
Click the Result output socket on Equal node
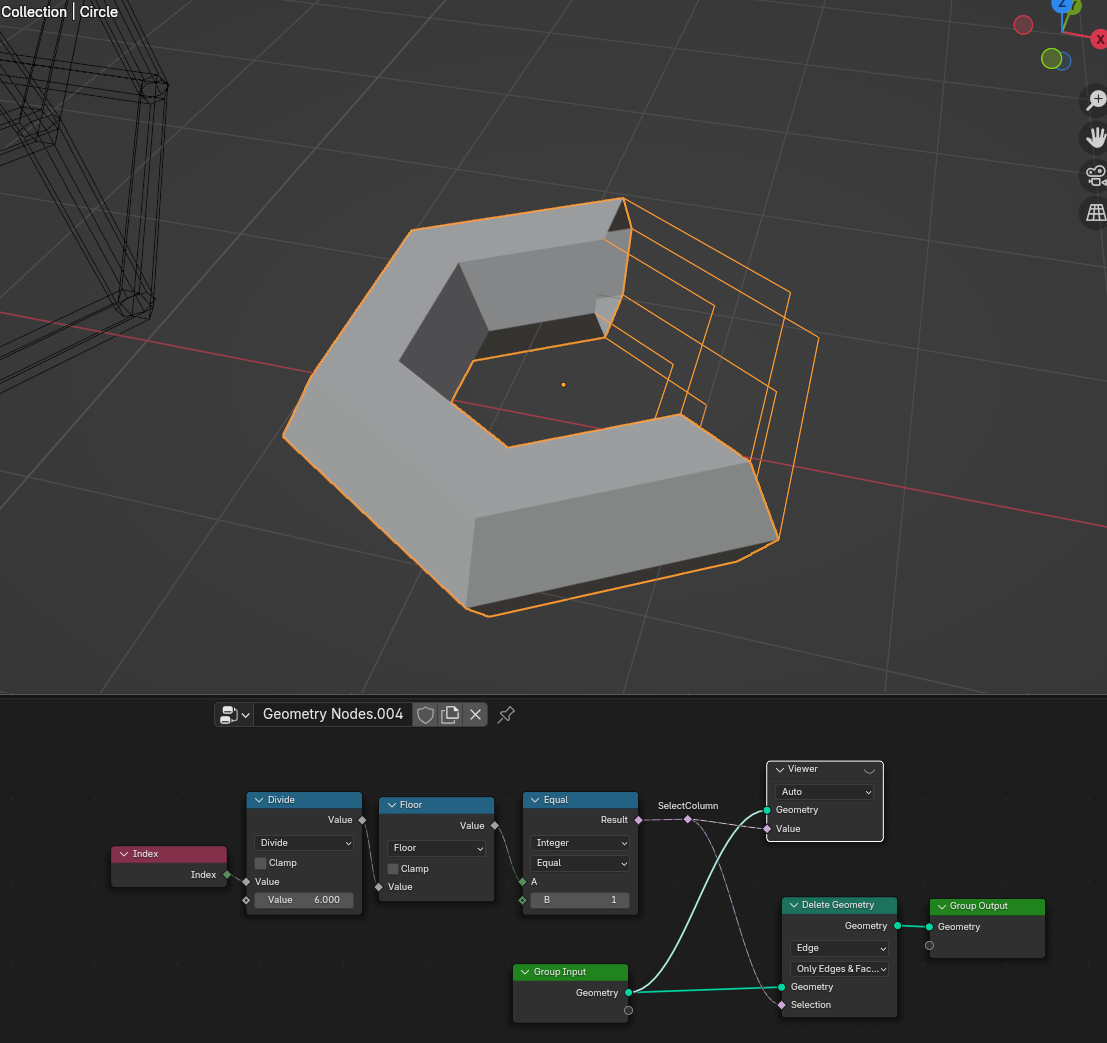point(638,820)
